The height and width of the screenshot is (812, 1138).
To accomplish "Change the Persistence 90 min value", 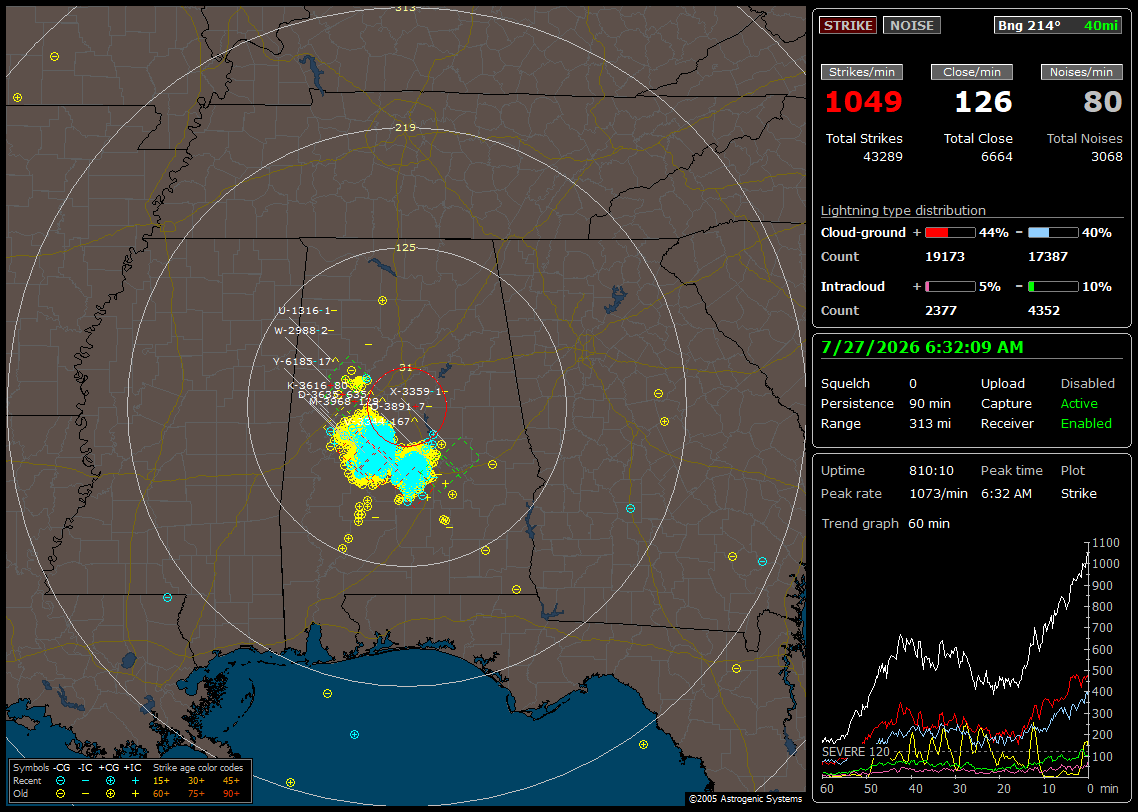I will point(930,403).
